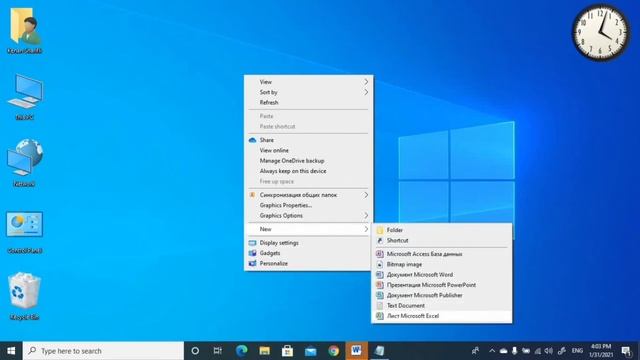This screenshot has width=640, height=360.
Task: Open the Action Center notifications
Action: click(x=627, y=351)
